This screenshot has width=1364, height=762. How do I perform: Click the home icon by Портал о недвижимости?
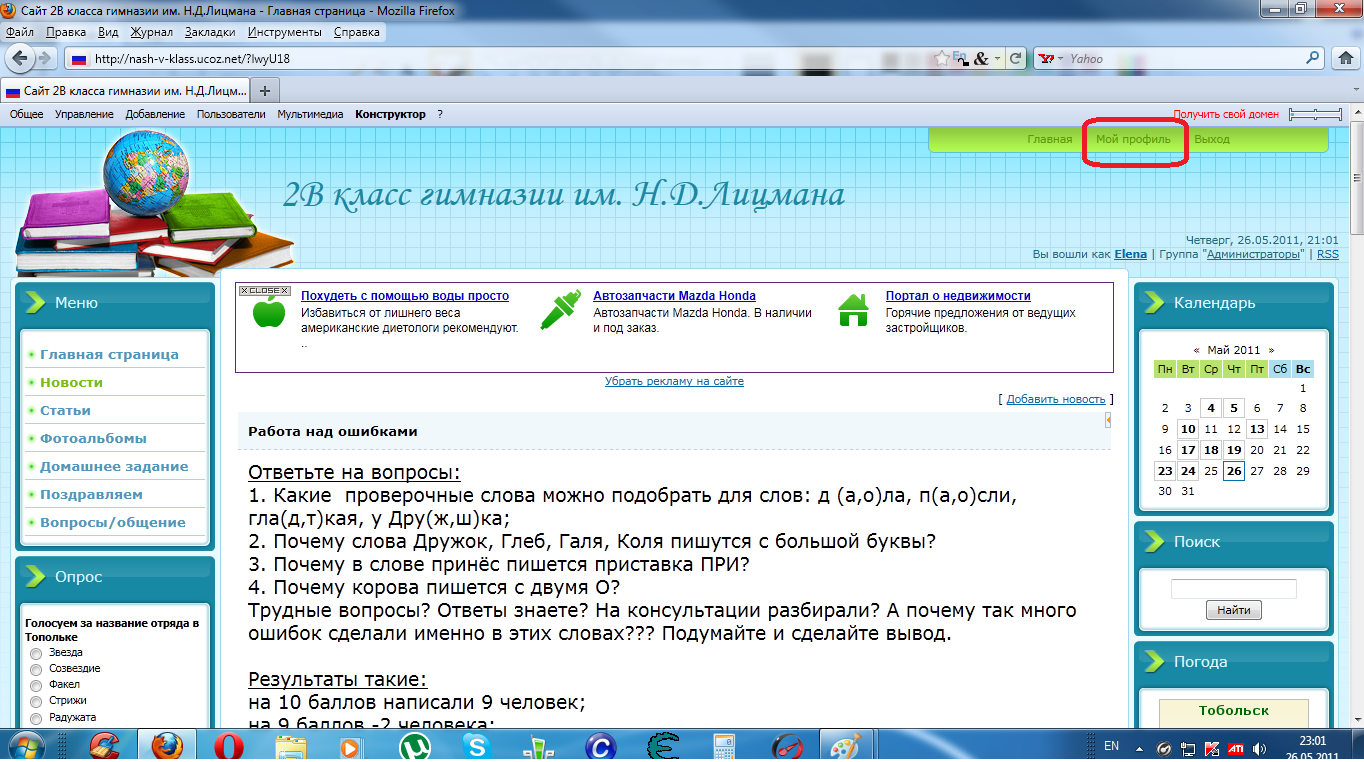[x=853, y=310]
